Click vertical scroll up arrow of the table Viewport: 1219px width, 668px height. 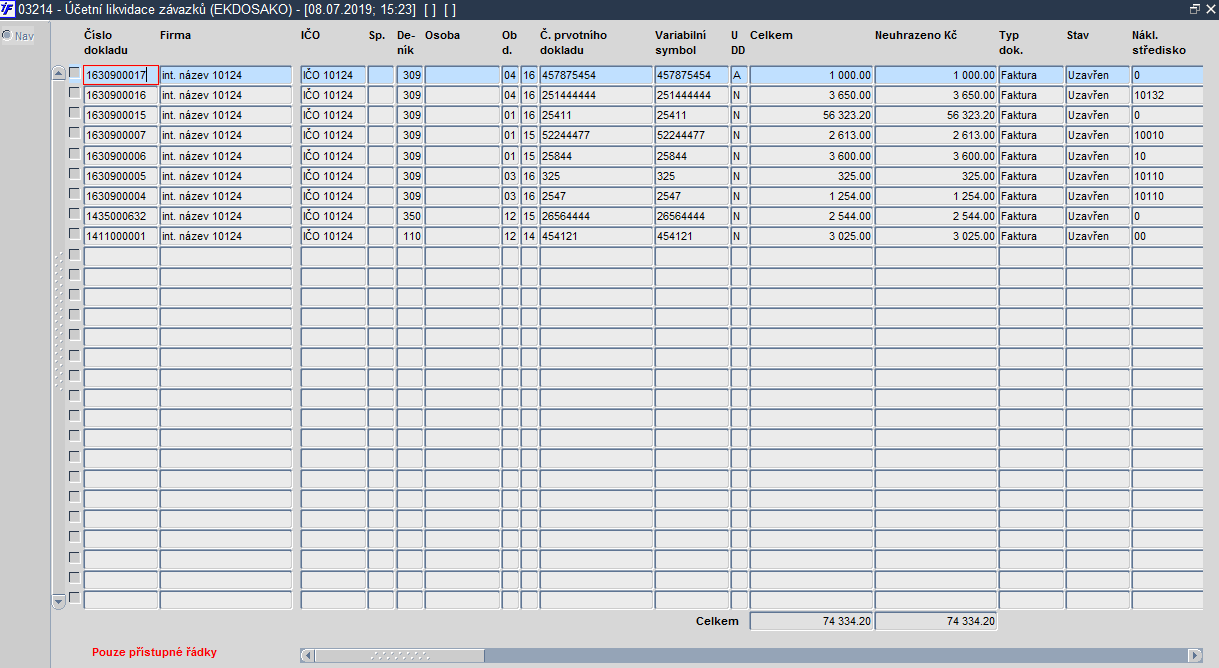coord(58,74)
